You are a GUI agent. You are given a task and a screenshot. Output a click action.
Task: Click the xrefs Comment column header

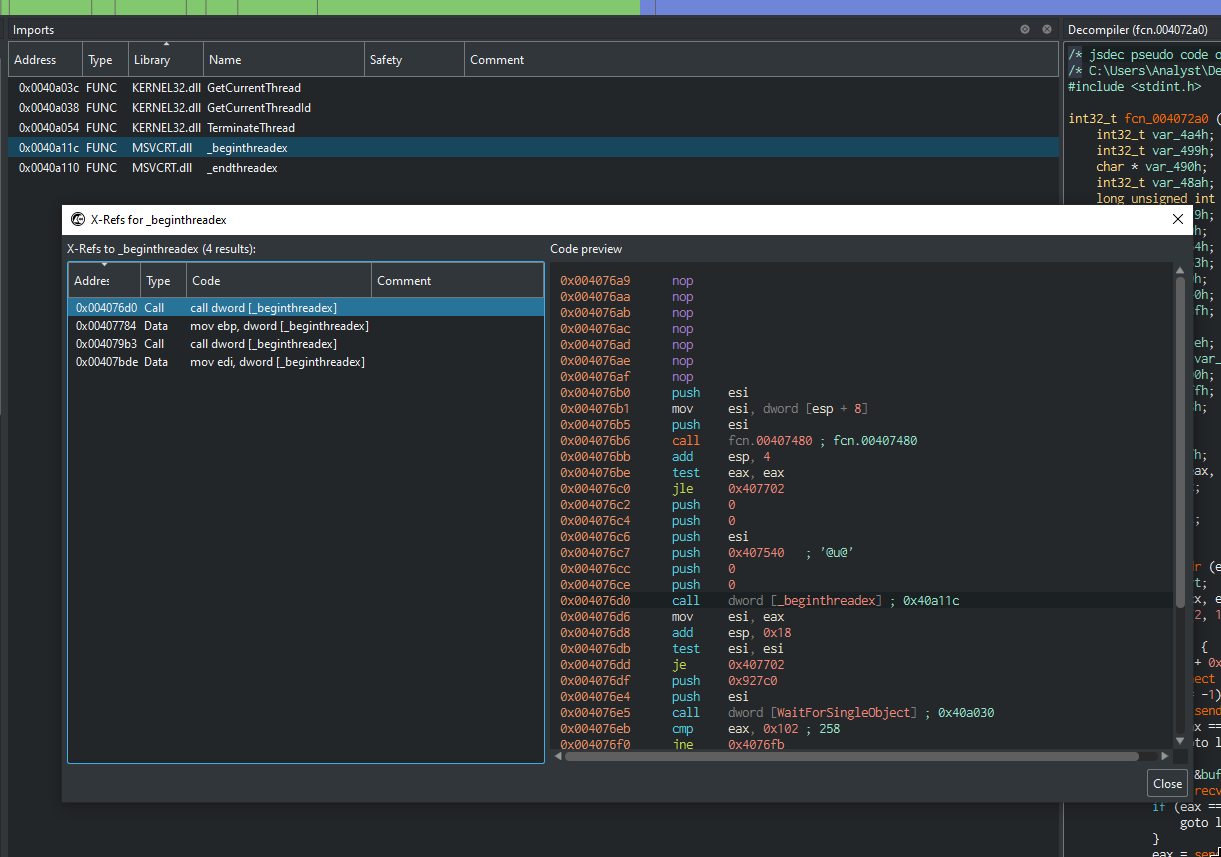(x=457, y=281)
